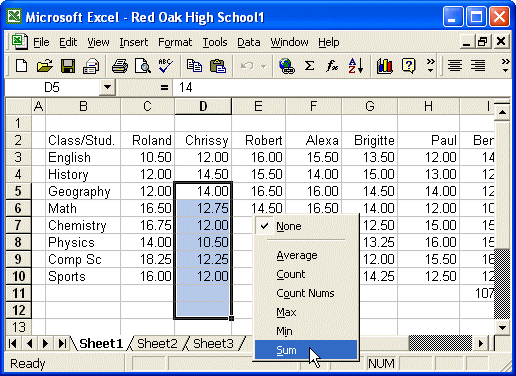Viewport: 516px width, 376px height.
Task: Open the File menu
Action: point(41,42)
